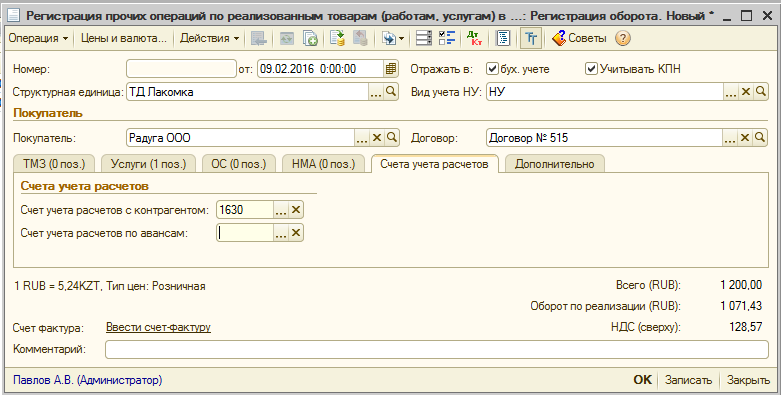Click the stacked list fields toolbar icon
This screenshot has width=781, height=395.
[x=424, y=38]
